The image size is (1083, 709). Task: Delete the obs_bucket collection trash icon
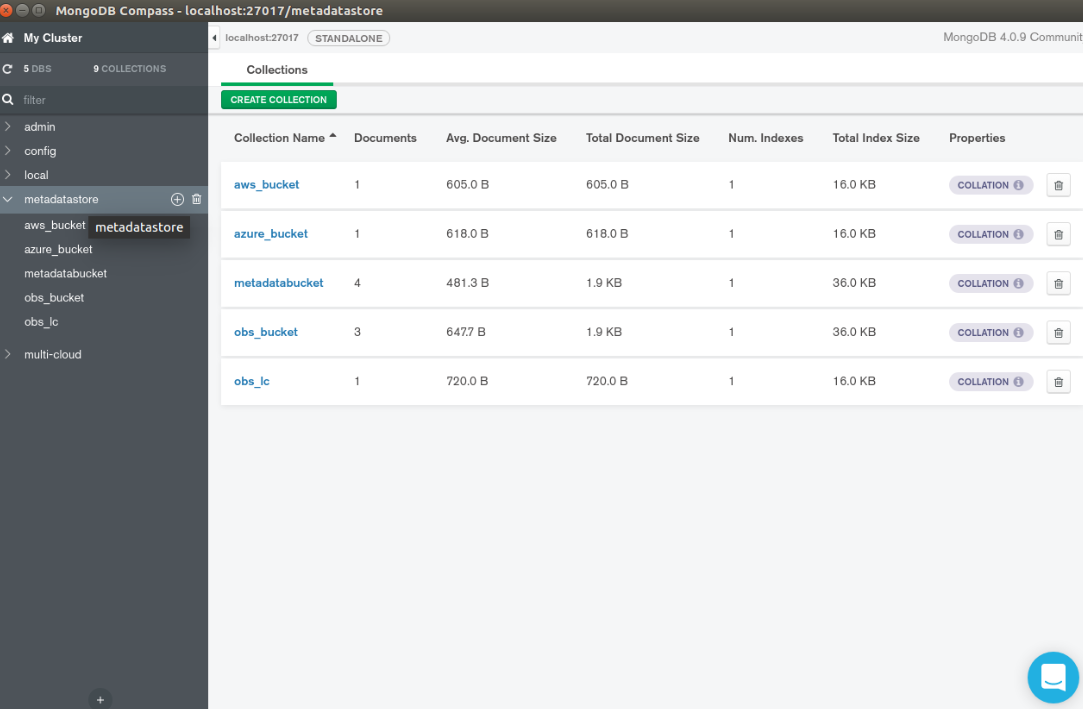tap(1058, 333)
